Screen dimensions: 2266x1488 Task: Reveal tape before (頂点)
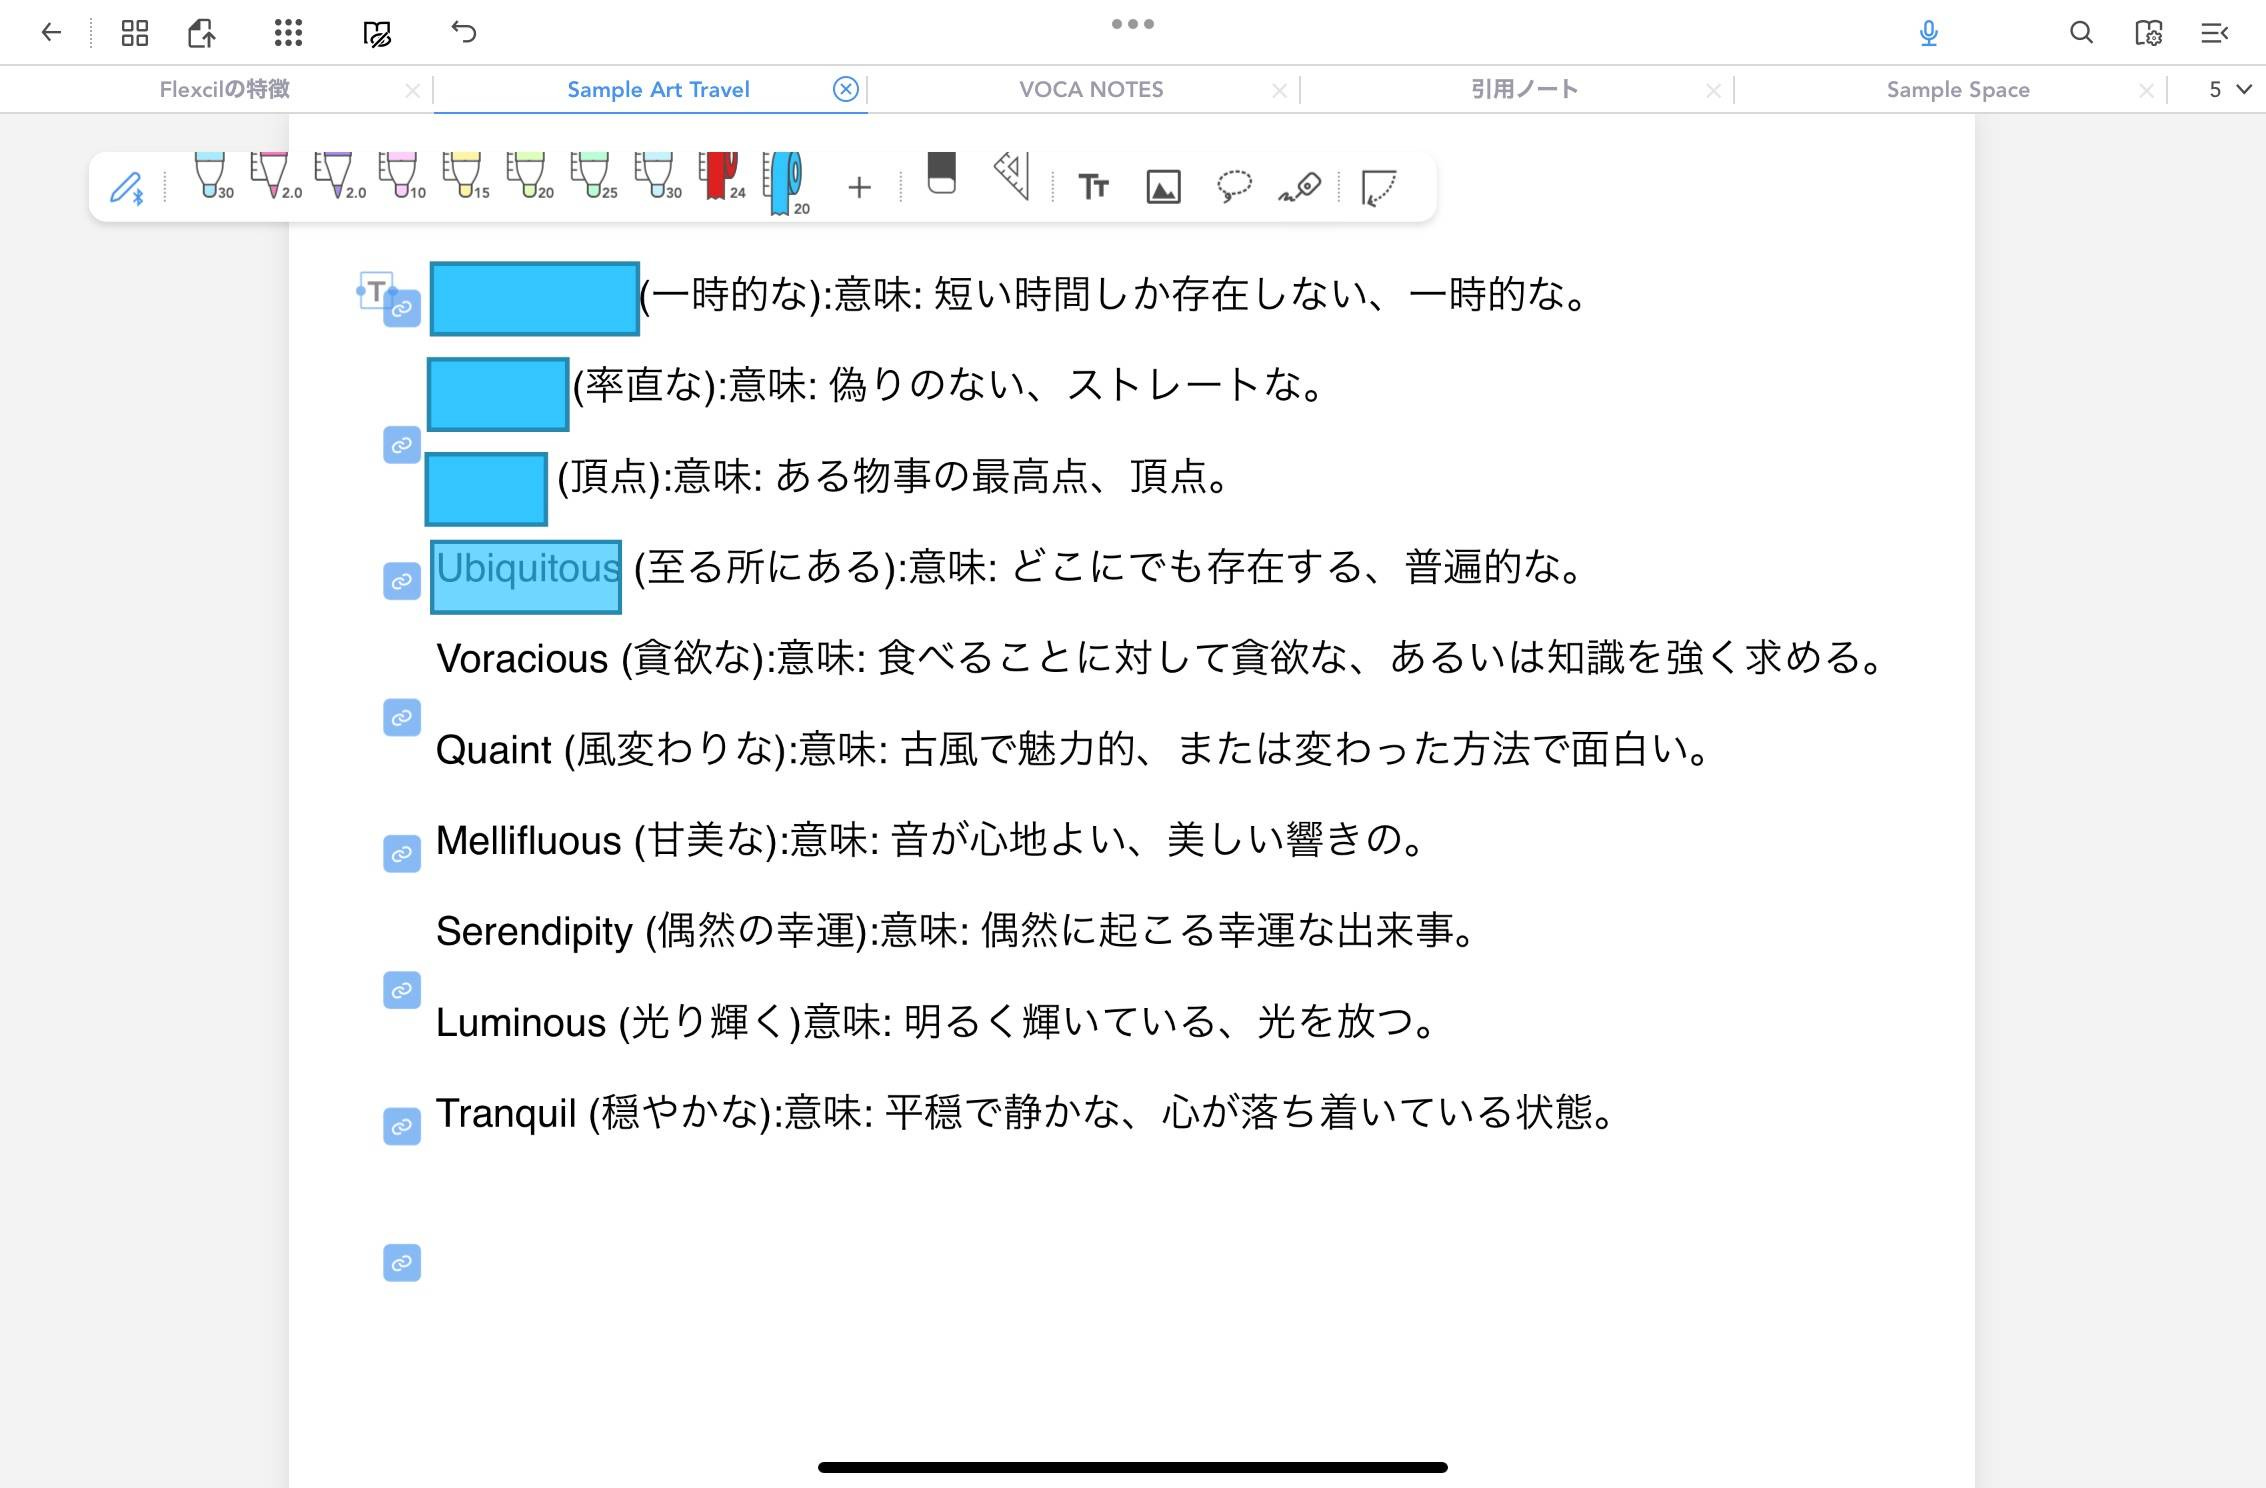[486, 489]
